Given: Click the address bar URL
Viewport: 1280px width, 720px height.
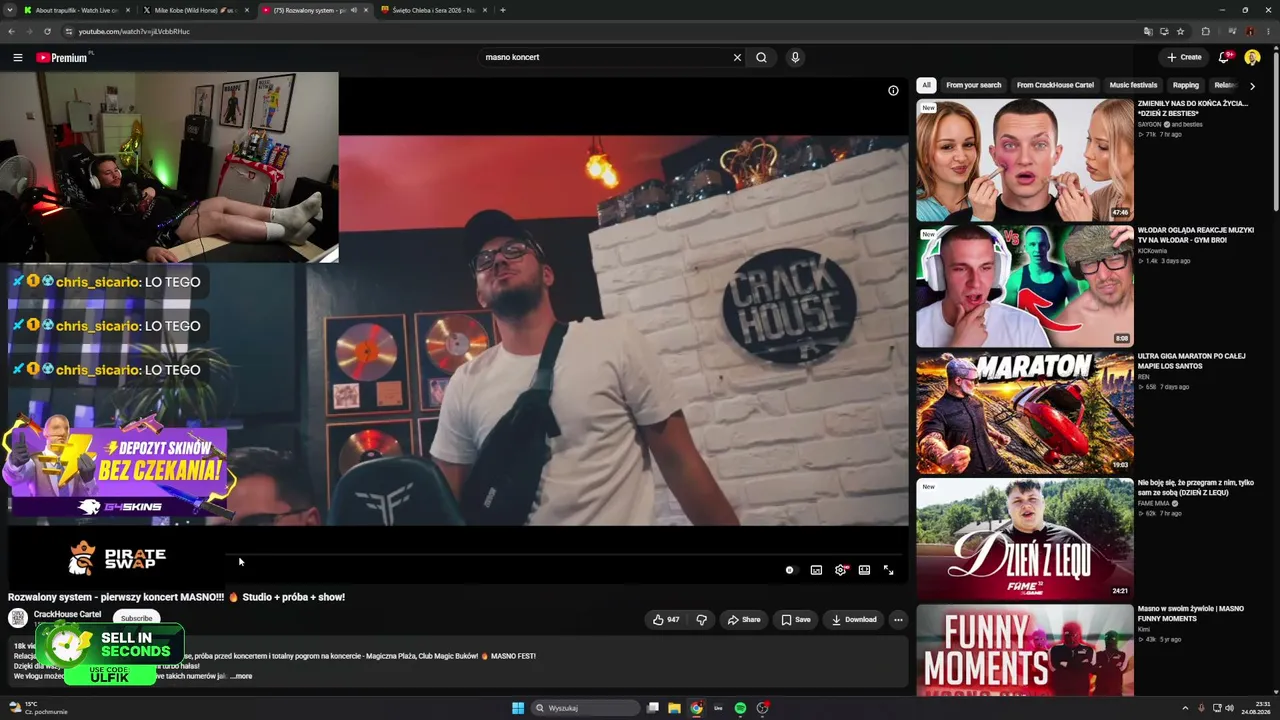Looking at the screenshot, I should click(134, 31).
